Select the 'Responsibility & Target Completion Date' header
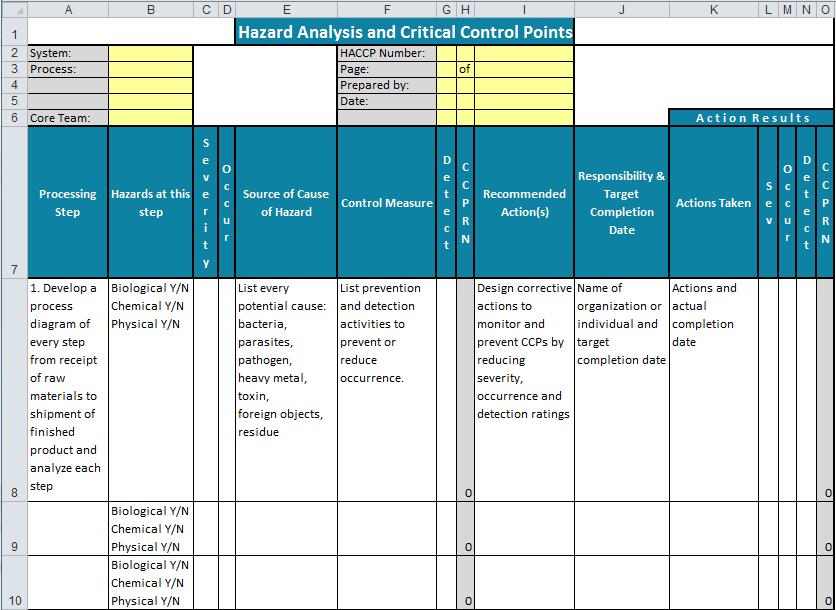Image resolution: width=836 pixels, height=610 pixels. point(622,203)
